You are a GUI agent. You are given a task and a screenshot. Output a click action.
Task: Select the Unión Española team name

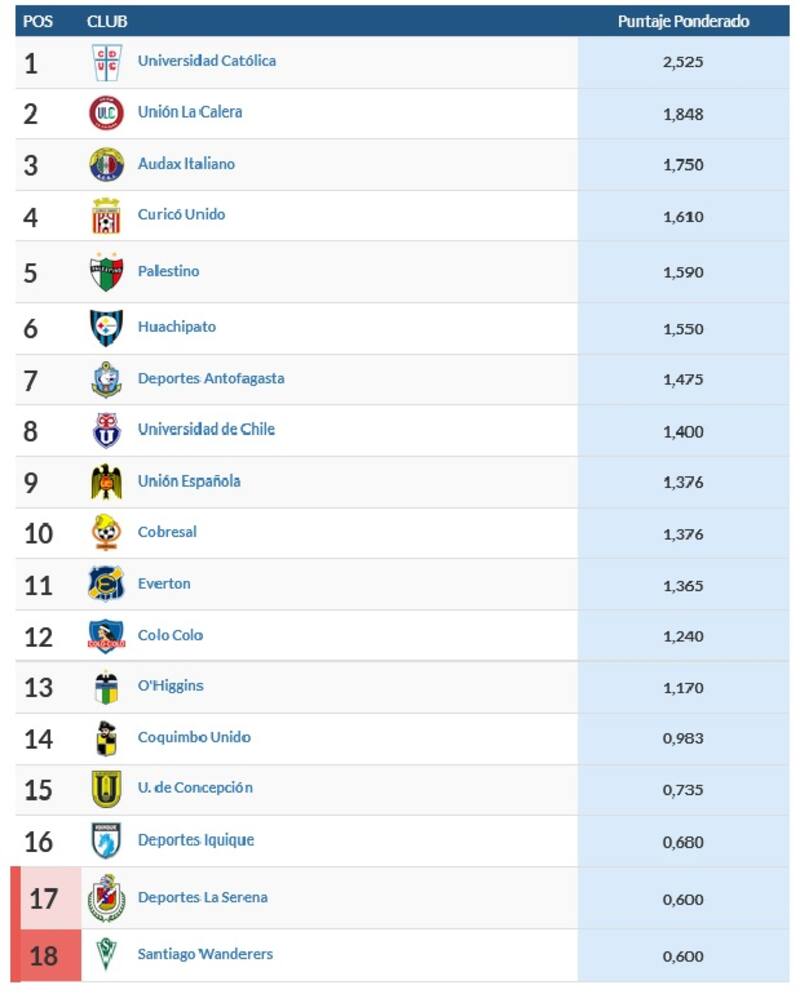(189, 481)
